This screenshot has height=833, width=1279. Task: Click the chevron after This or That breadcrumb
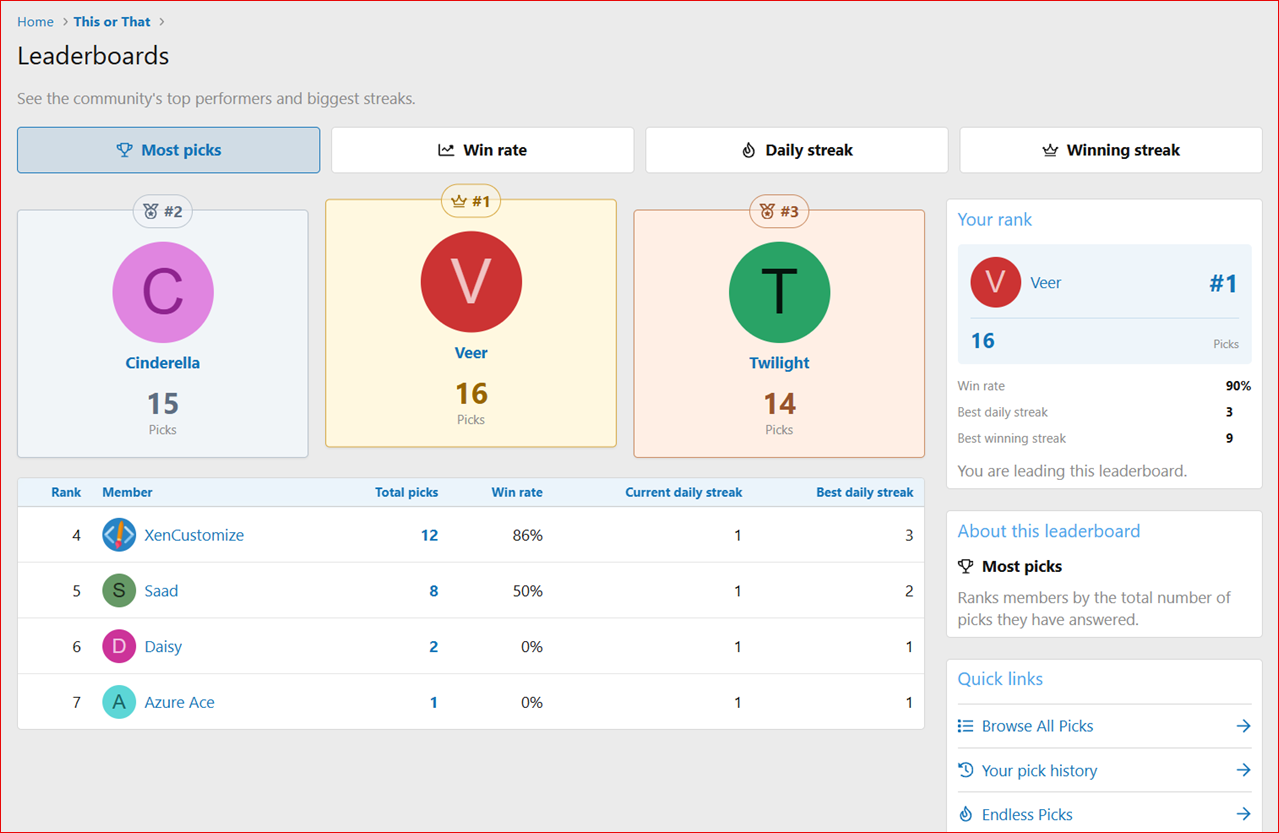tap(162, 21)
